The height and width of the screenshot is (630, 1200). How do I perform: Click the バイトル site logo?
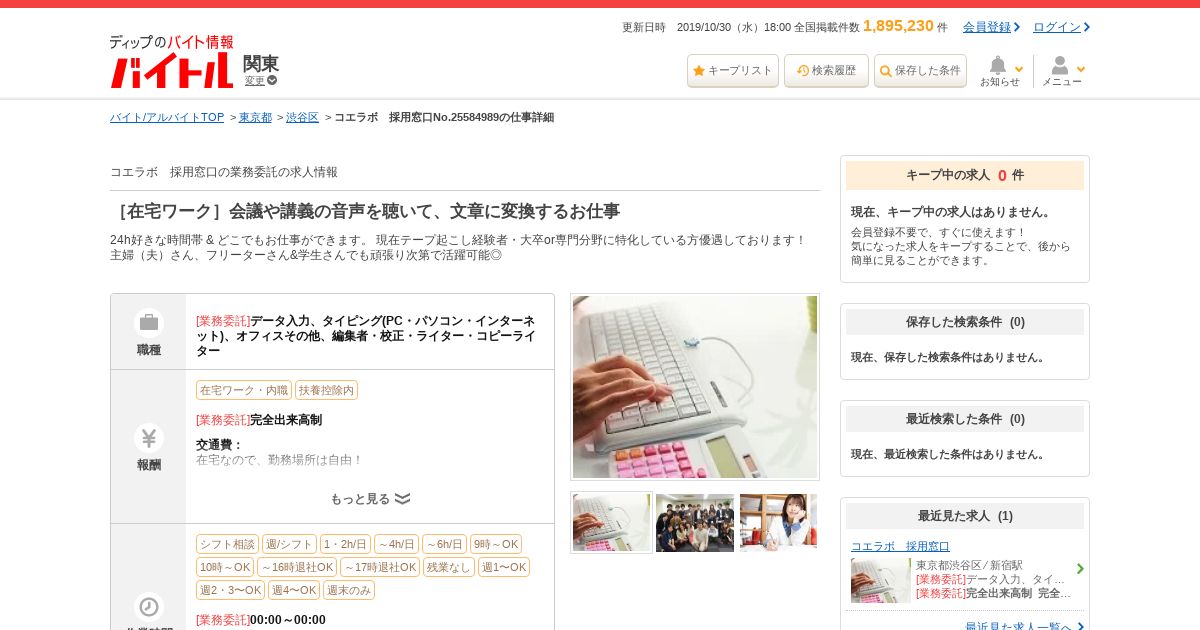pos(171,62)
